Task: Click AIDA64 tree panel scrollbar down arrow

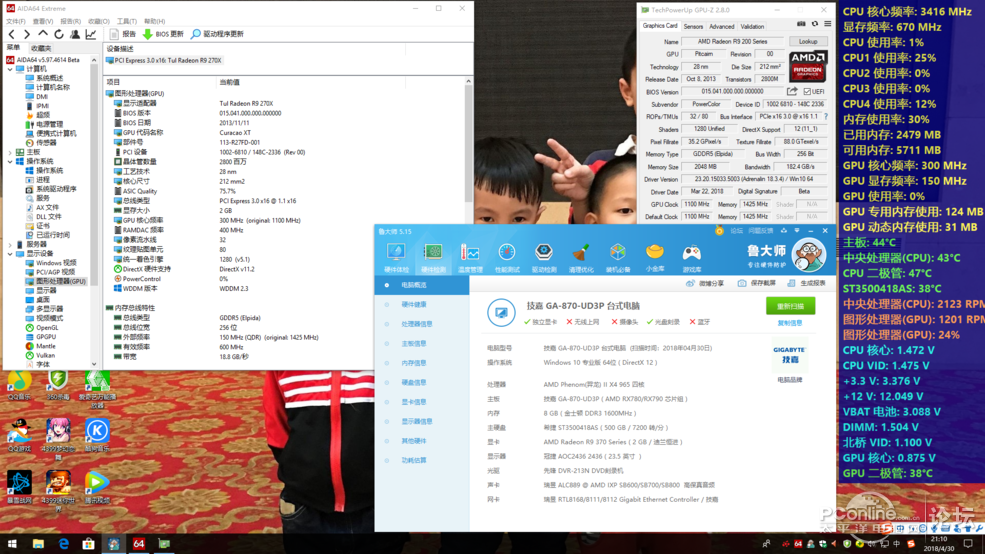Action: [x=94, y=364]
